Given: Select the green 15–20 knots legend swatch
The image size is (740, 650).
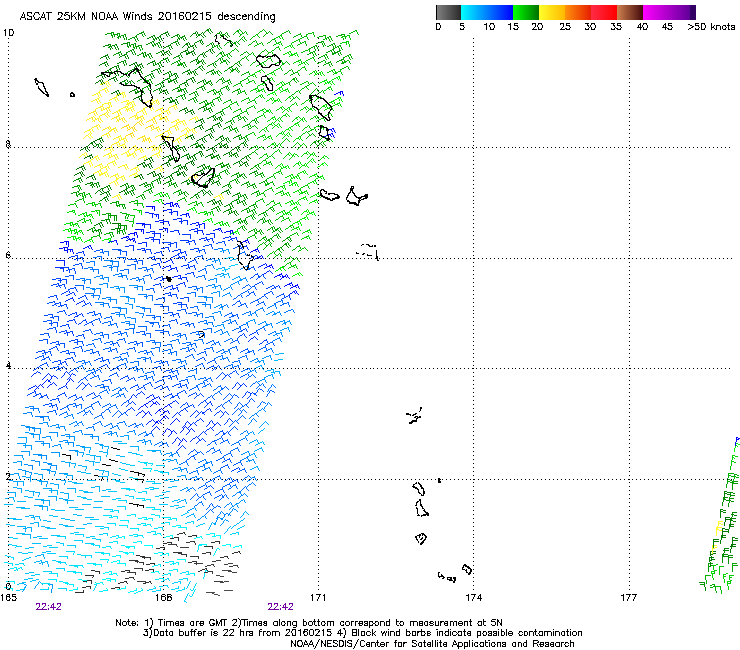Looking at the screenshot, I should (526, 12).
